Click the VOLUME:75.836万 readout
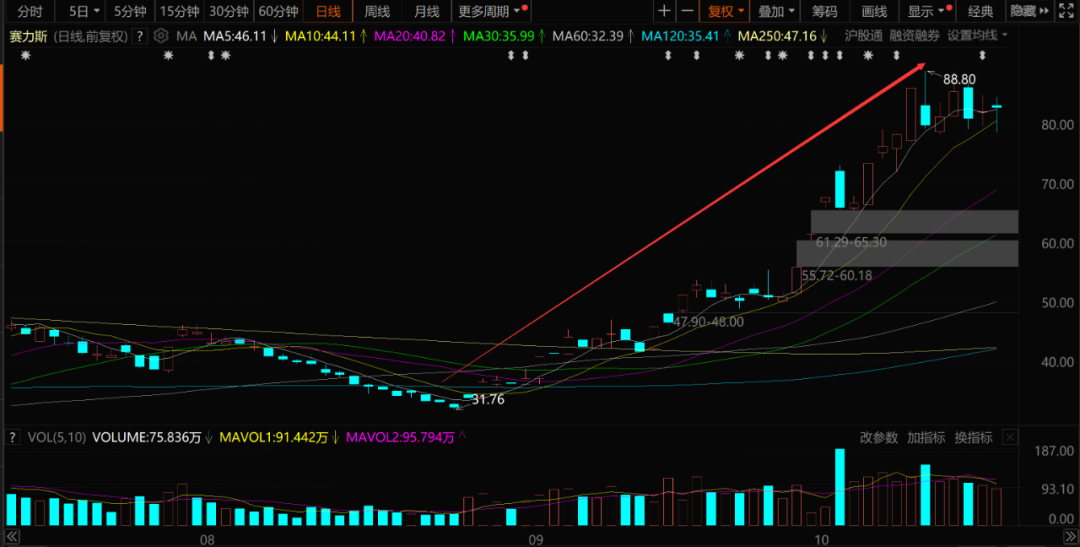 pyautogui.click(x=147, y=437)
